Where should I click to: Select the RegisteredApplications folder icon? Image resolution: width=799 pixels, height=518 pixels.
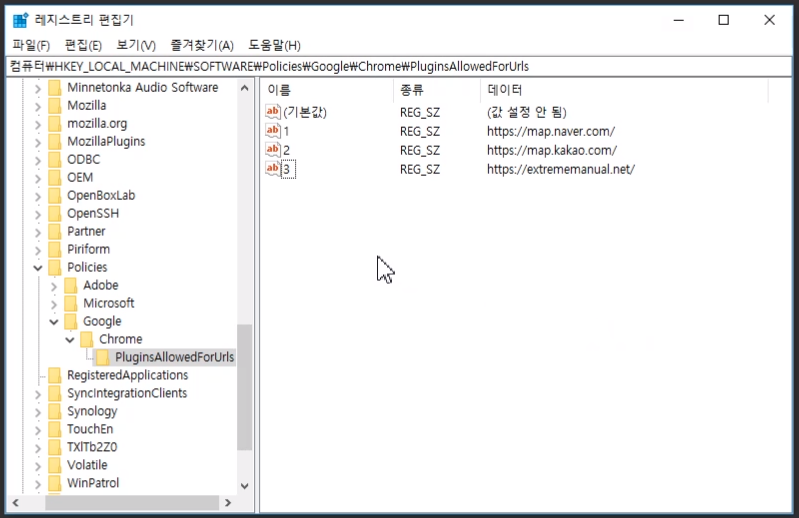[x=55, y=375]
